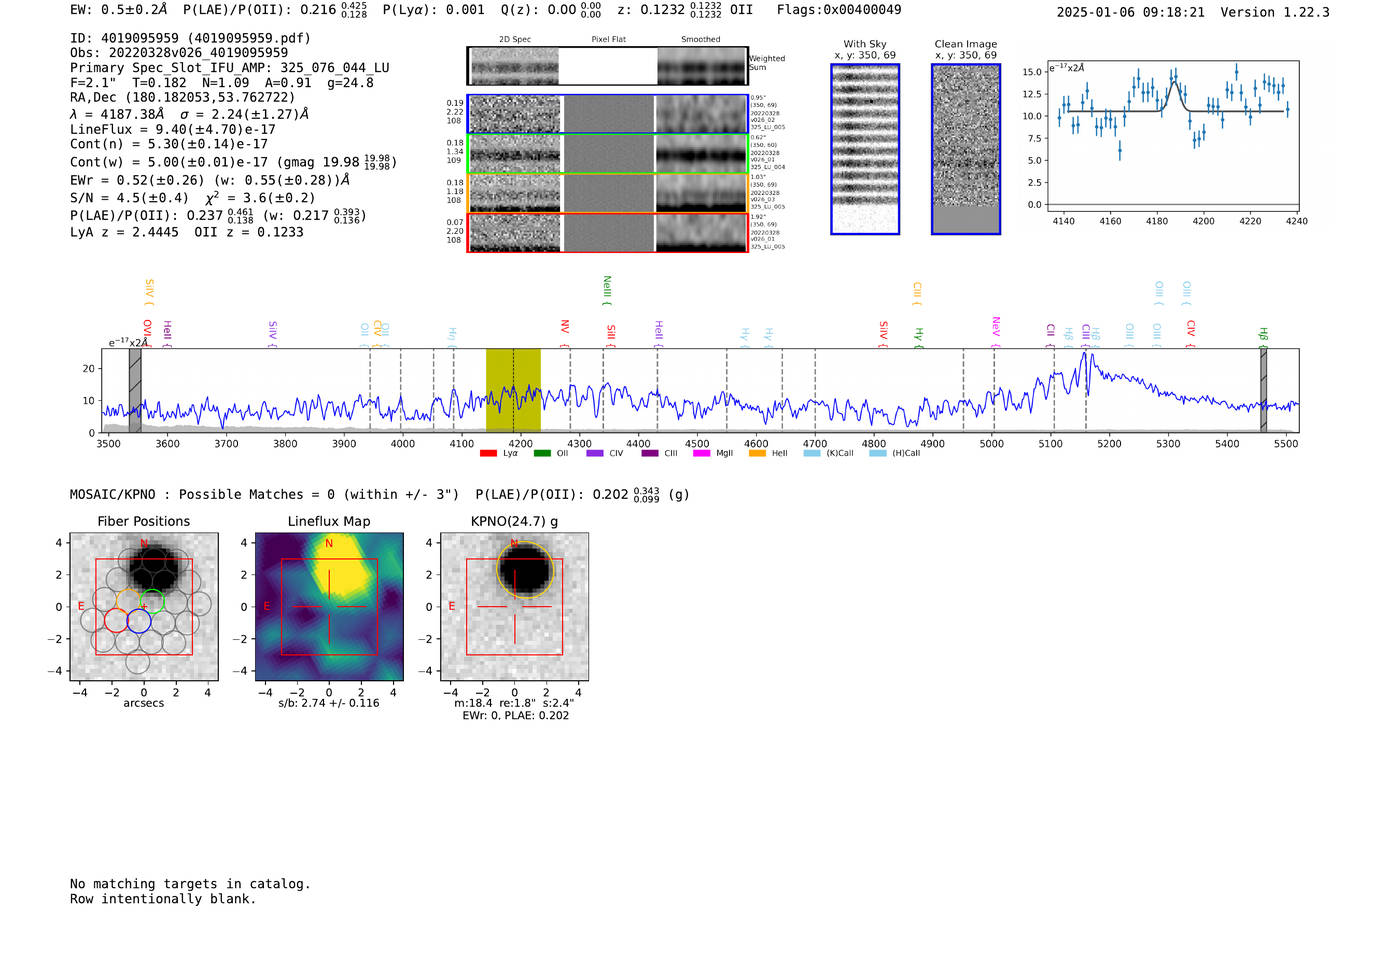
Task: Click the red Lyα legend swatch
Action: [488, 453]
